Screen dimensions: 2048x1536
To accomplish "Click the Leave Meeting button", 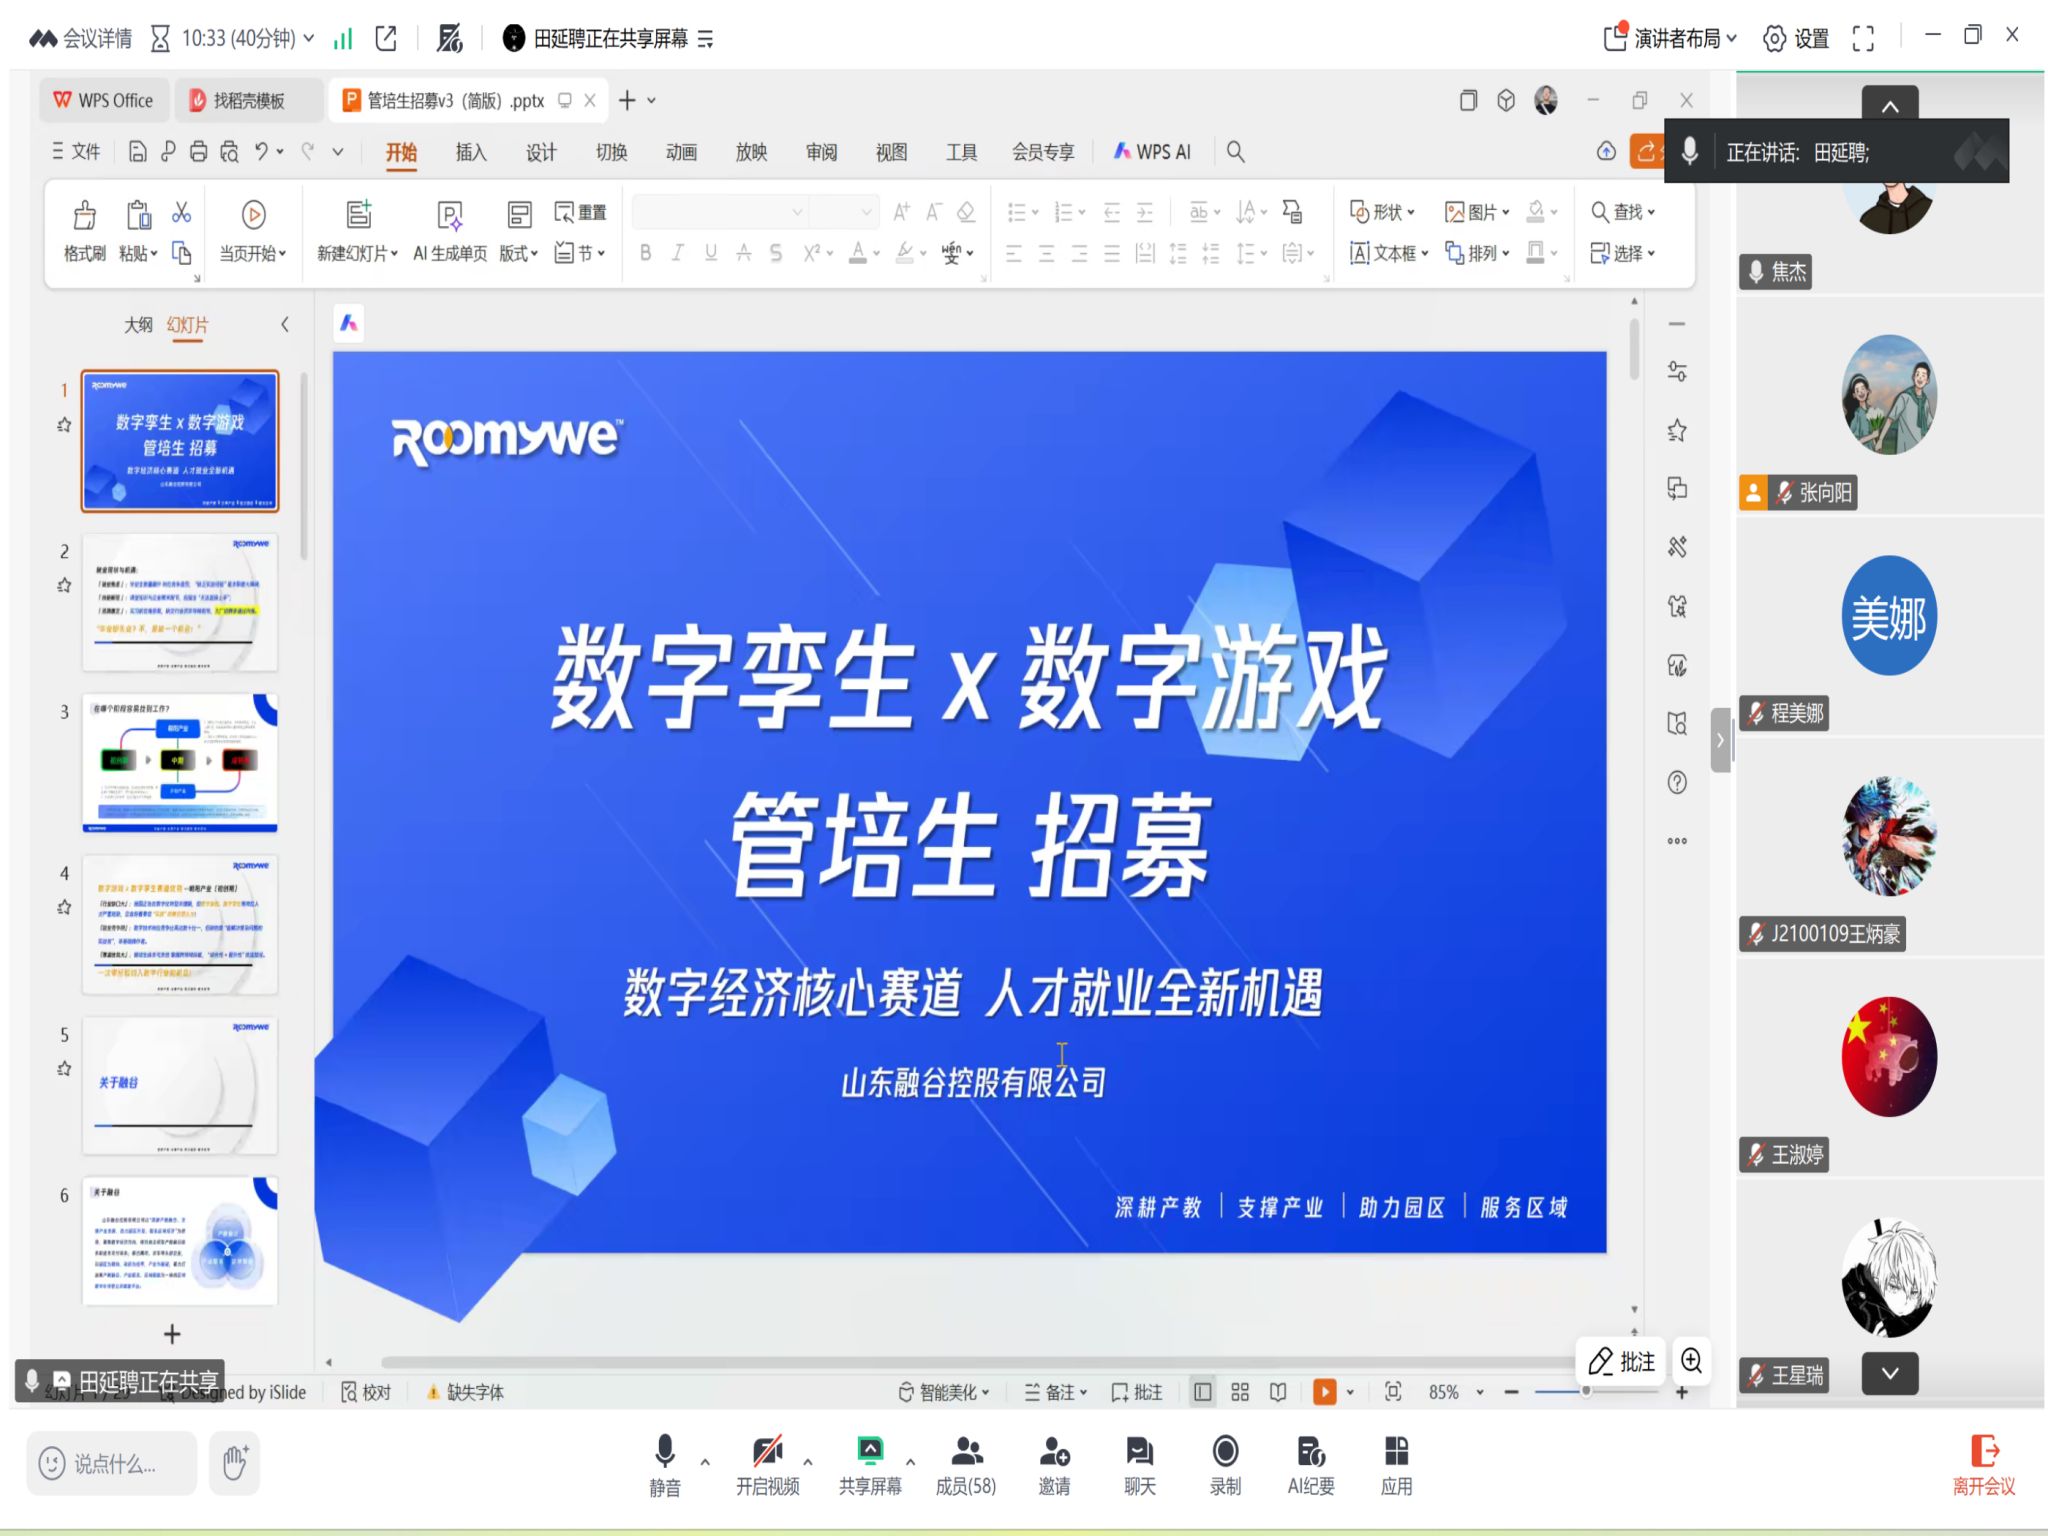I will pyautogui.click(x=1983, y=1464).
